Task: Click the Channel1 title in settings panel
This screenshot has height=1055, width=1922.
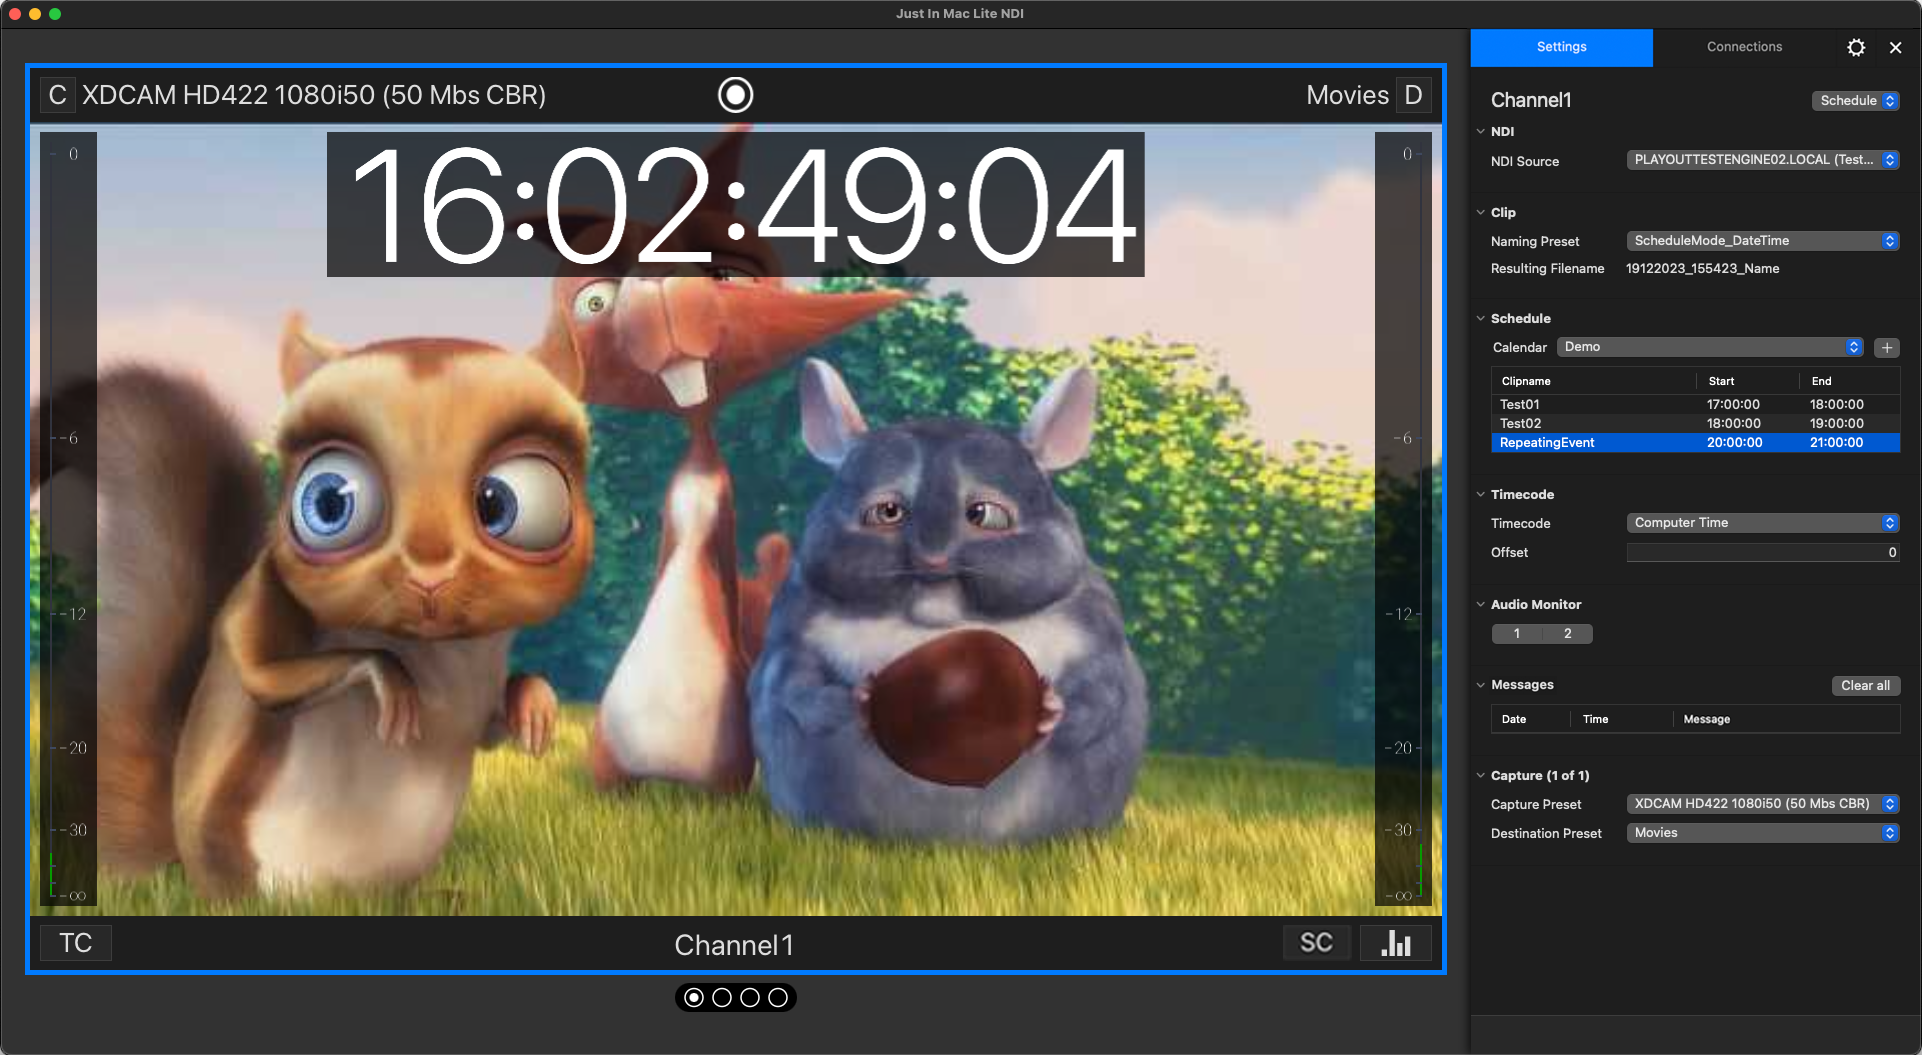Action: (x=1531, y=100)
